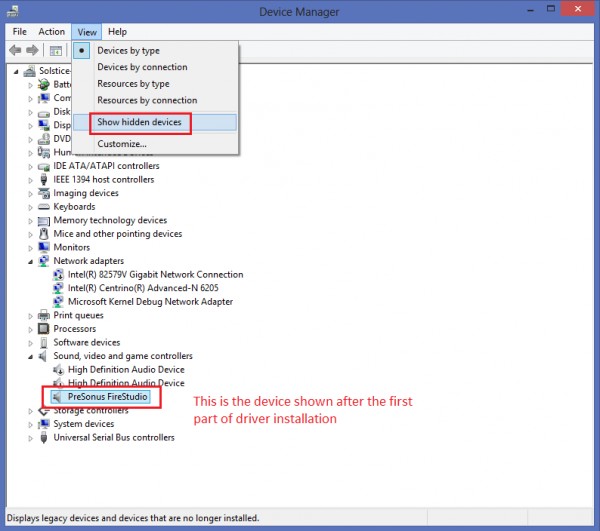Select Intel(R) 82579V Gigabit Network Connection
The height and width of the screenshot is (531, 600).
(155, 275)
